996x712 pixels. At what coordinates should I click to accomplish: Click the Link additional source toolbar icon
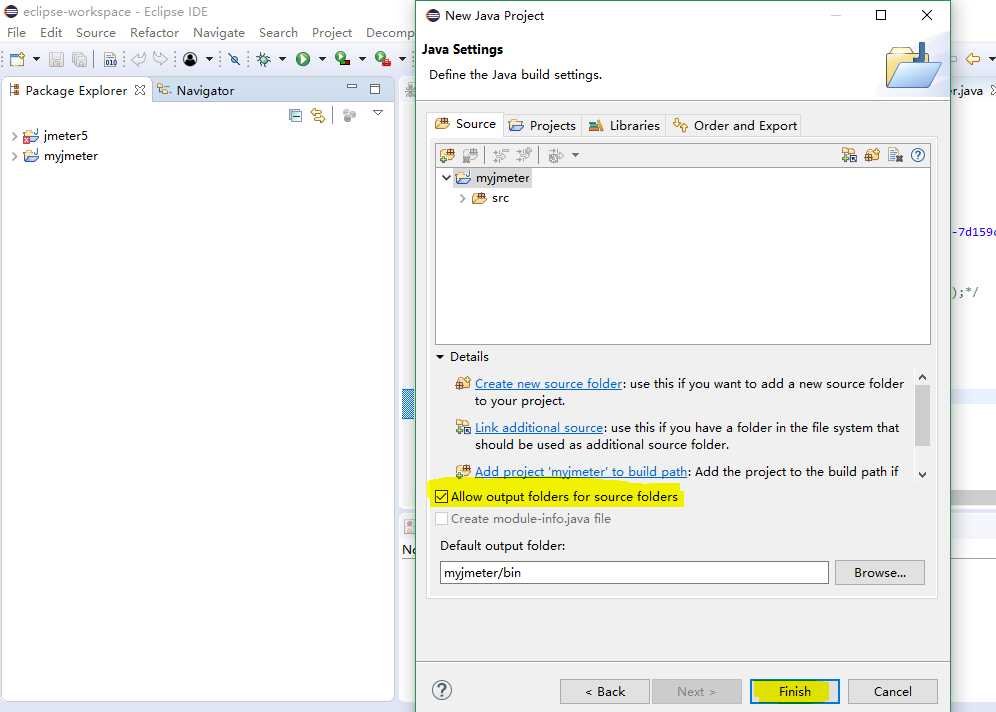[849, 155]
